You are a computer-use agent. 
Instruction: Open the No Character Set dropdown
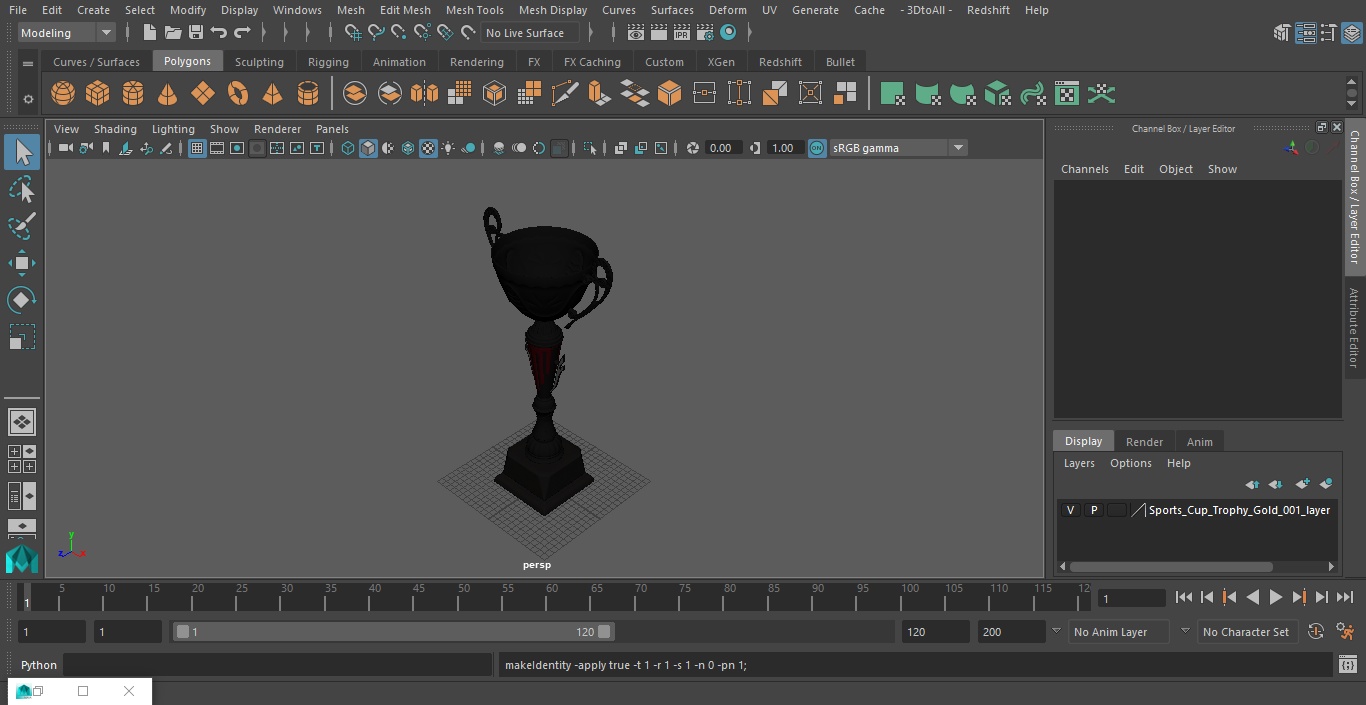(x=1246, y=632)
